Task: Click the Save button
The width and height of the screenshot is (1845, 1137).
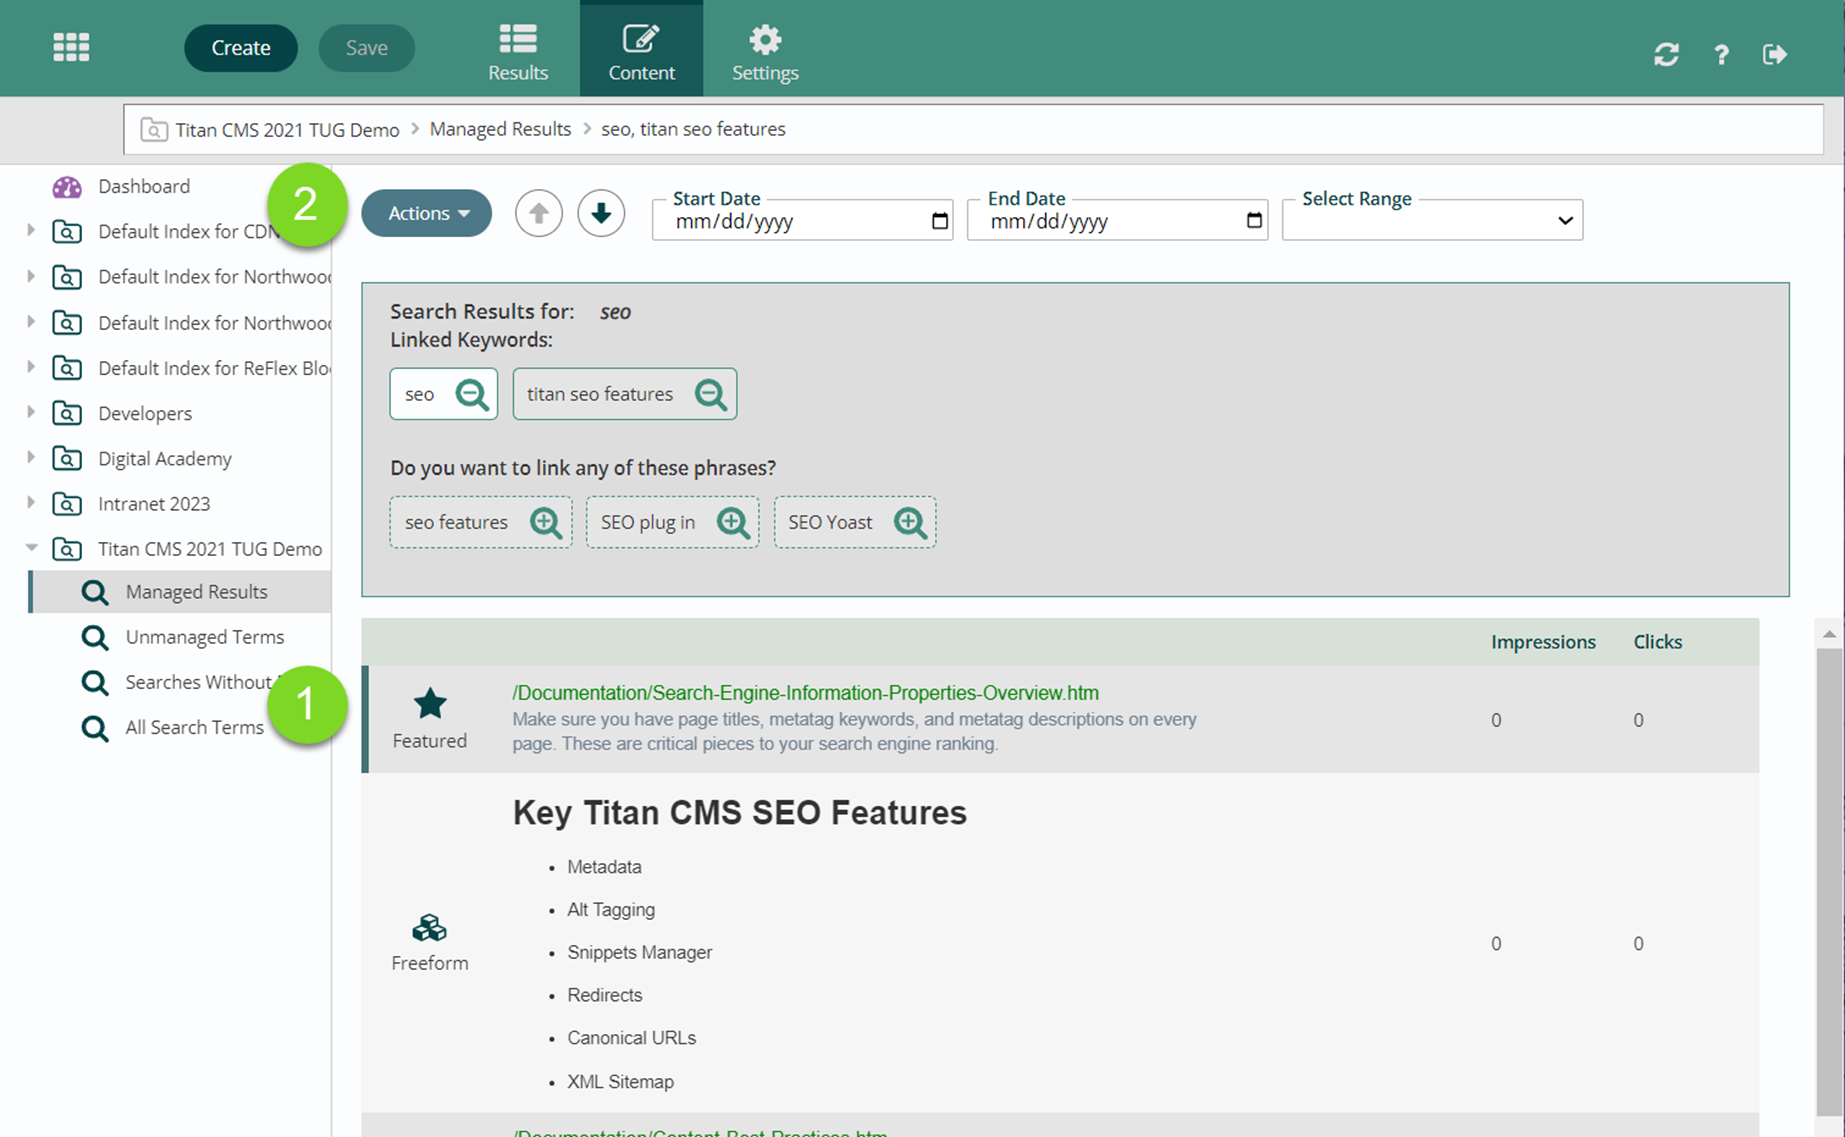Action: coord(366,48)
